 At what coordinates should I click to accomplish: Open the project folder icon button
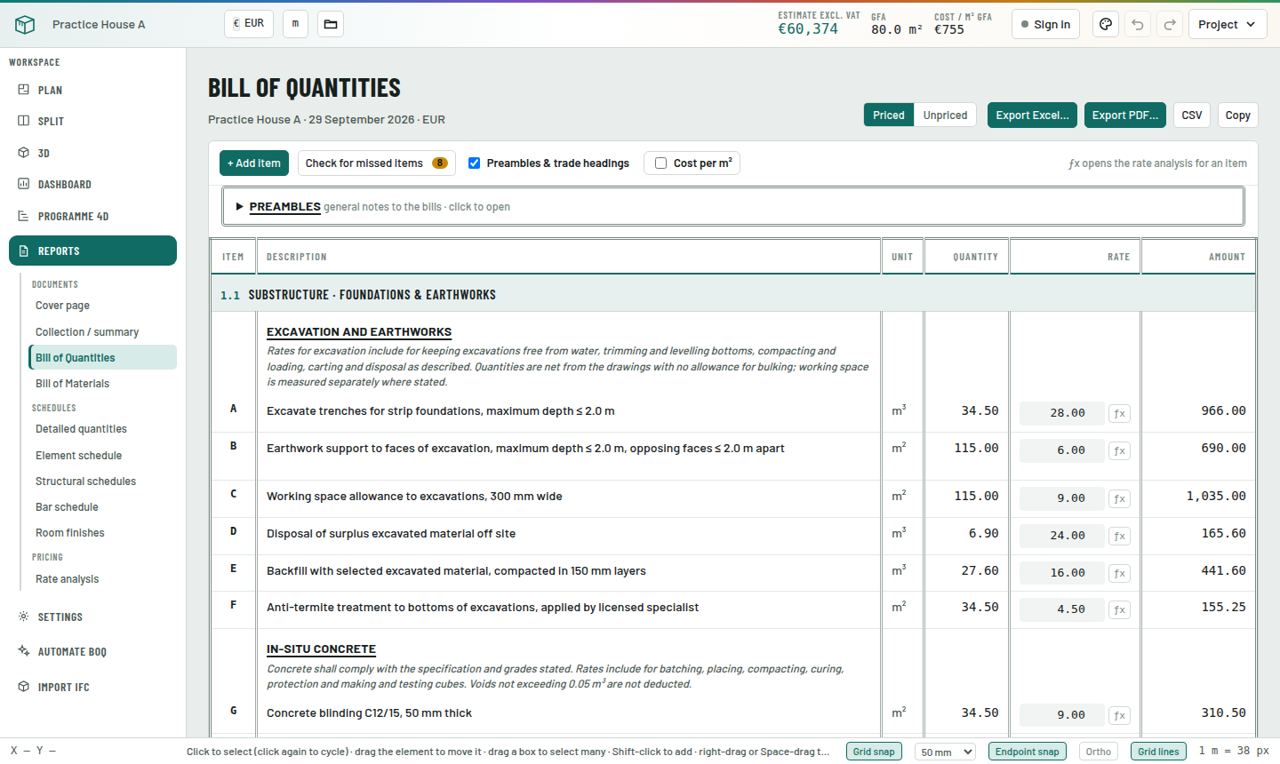click(x=331, y=24)
